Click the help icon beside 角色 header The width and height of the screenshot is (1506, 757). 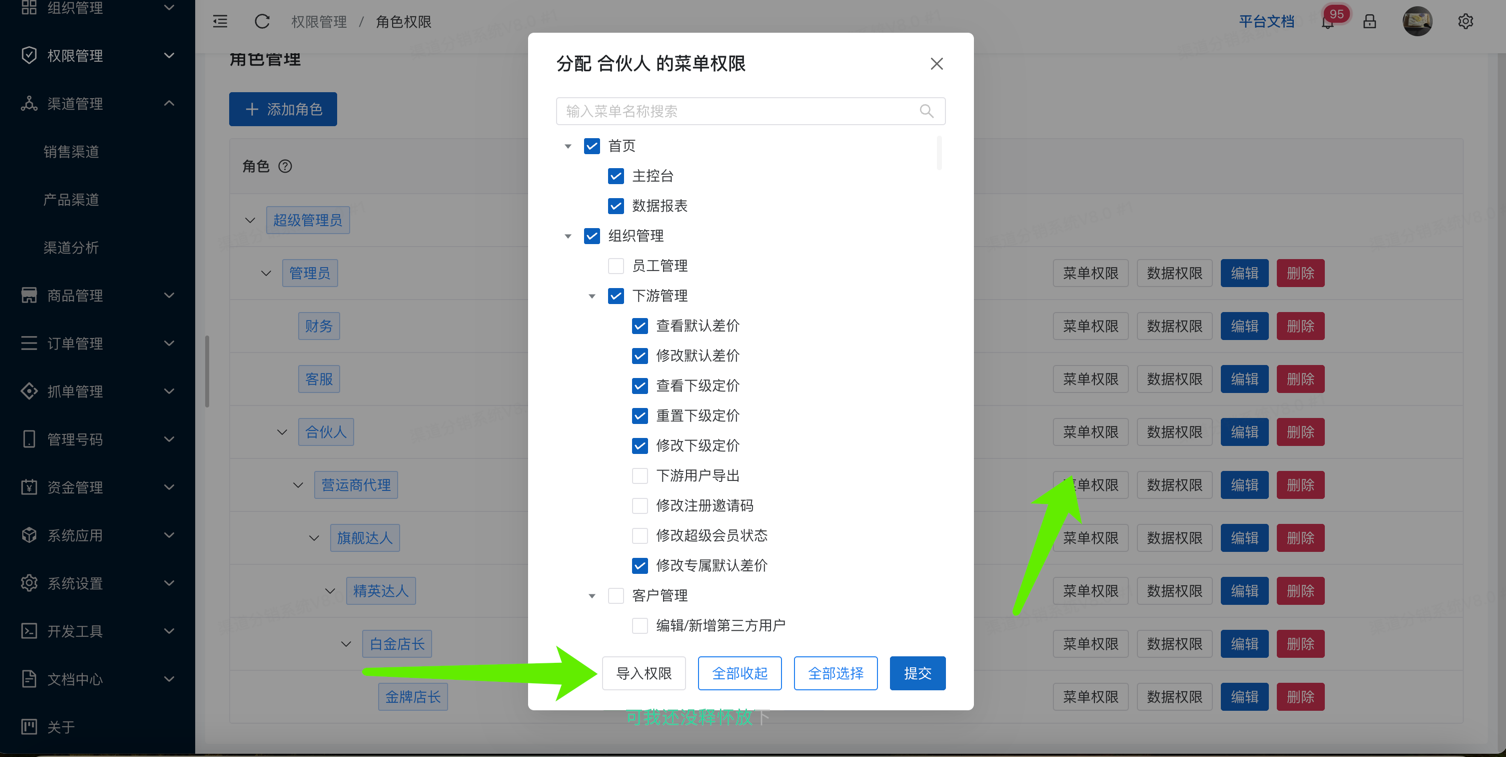285,166
